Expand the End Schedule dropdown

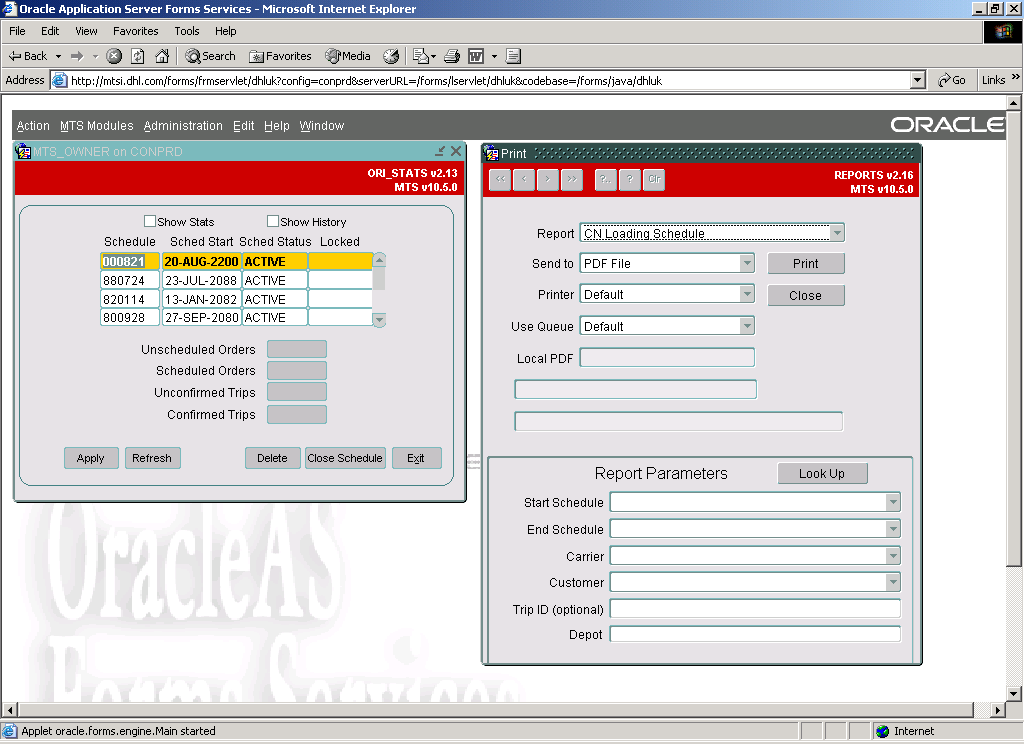[x=893, y=529]
